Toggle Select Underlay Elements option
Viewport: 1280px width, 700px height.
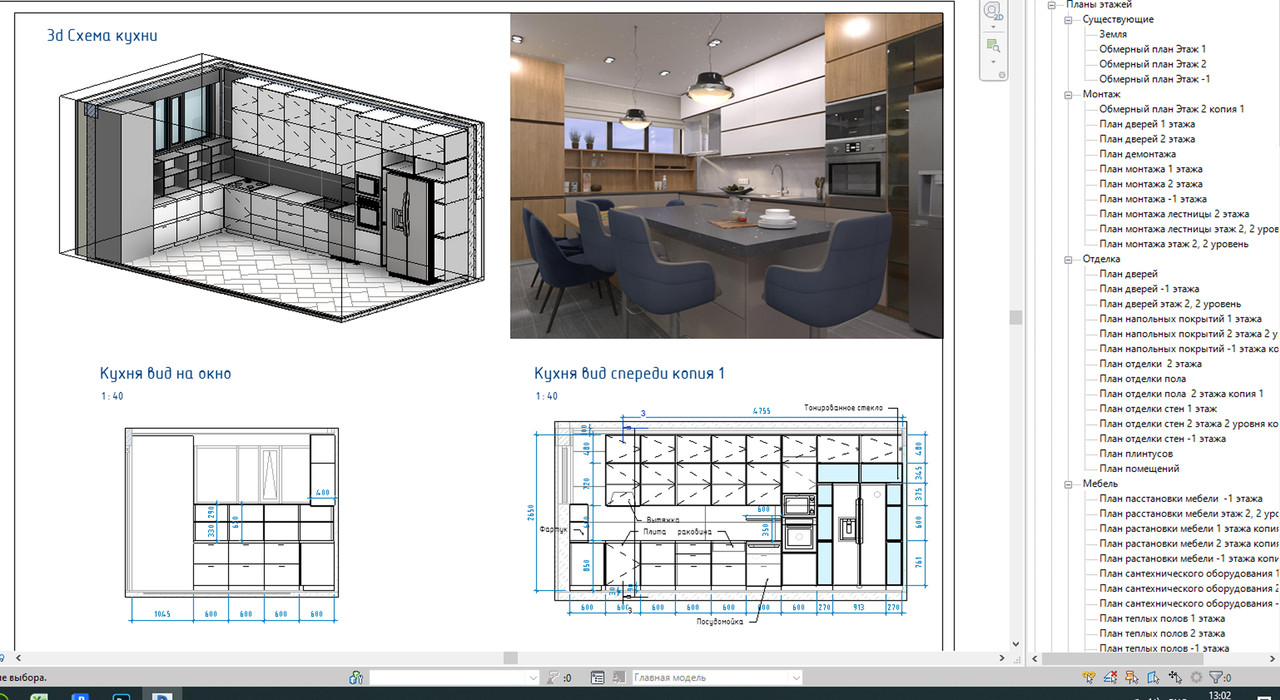[1110, 677]
